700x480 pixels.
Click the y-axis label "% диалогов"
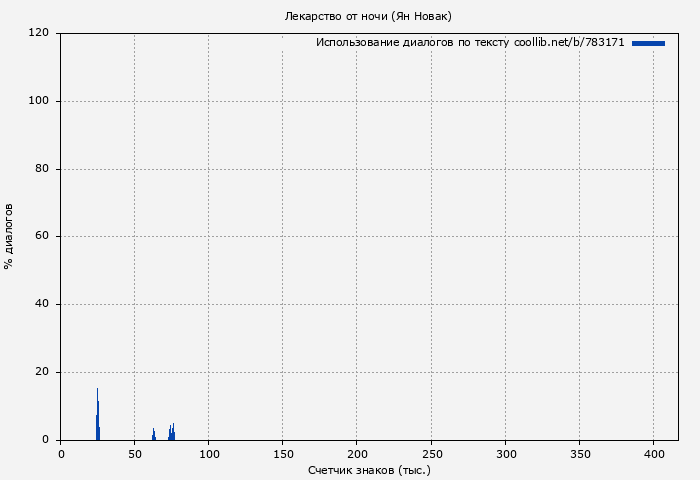pyautogui.click(x=9, y=236)
